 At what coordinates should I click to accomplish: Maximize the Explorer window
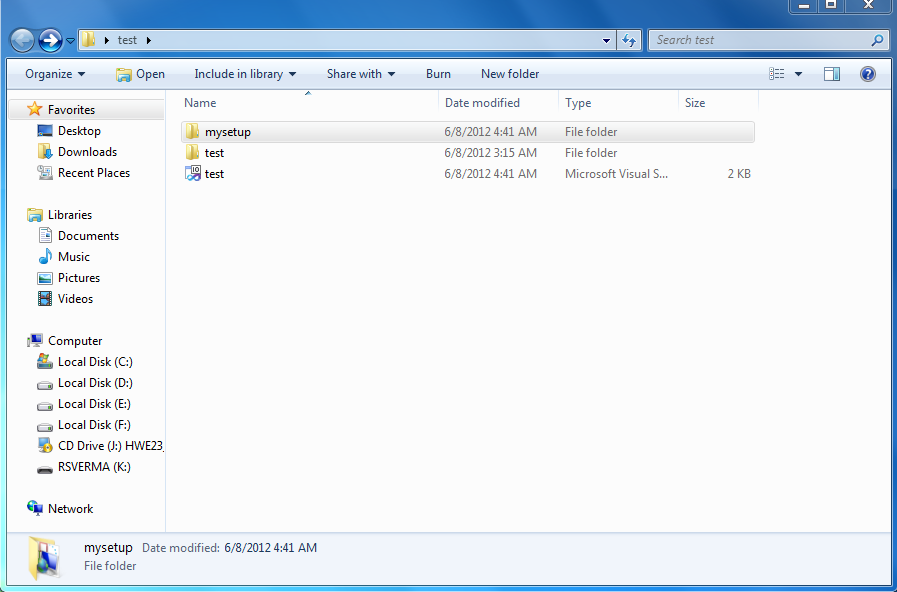tap(831, 5)
